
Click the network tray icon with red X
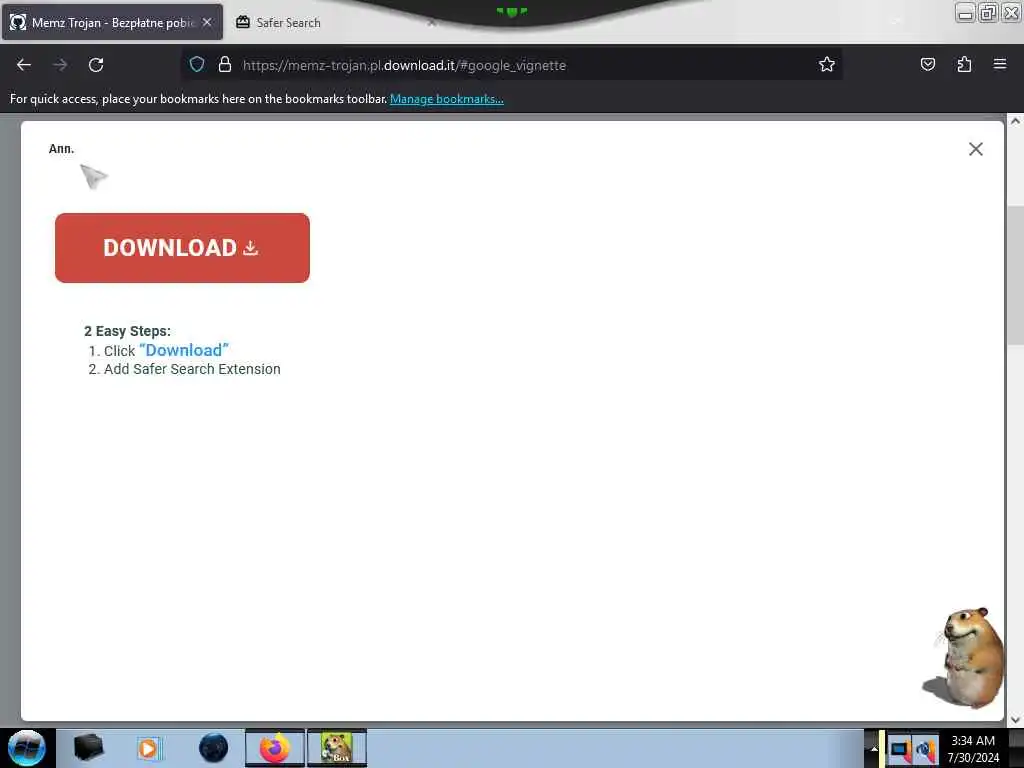[x=926, y=750]
